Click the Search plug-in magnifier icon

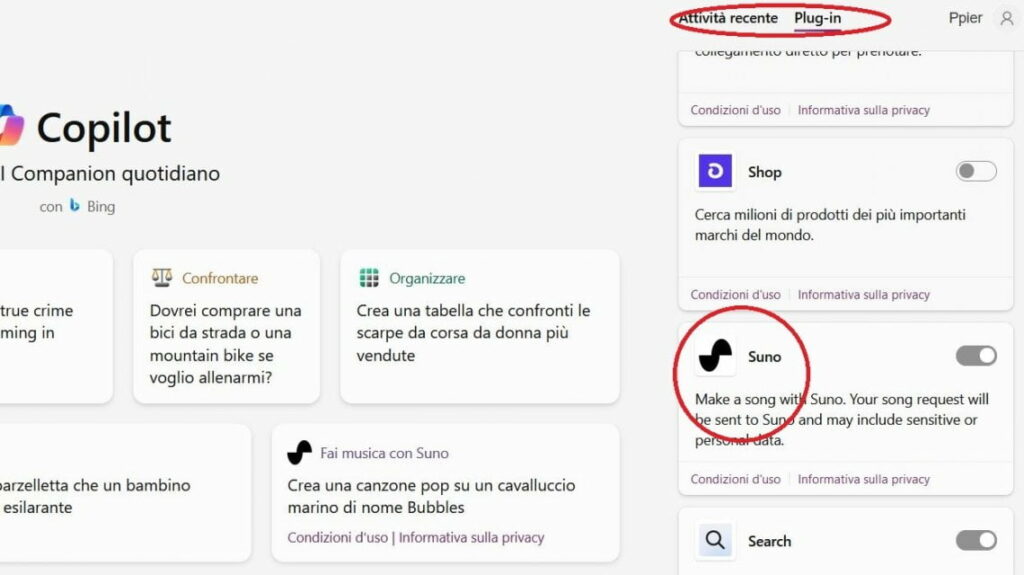coord(714,540)
